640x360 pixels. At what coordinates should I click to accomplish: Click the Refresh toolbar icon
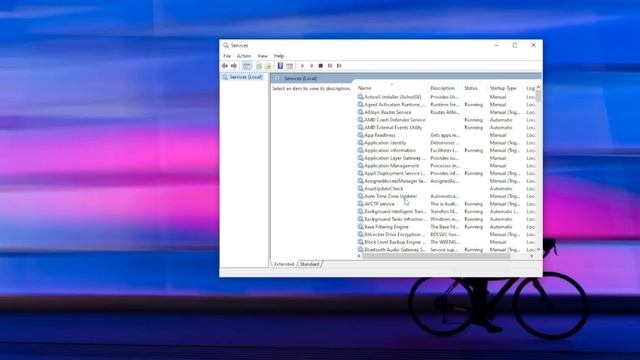[x=259, y=66]
